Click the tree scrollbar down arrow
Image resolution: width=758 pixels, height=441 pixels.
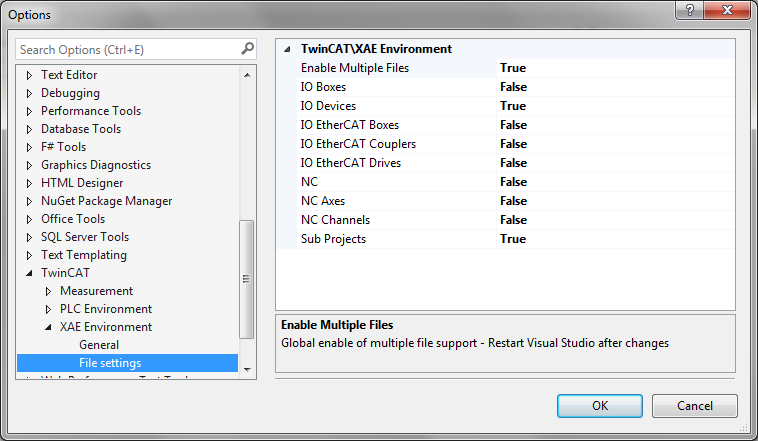point(247,370)
